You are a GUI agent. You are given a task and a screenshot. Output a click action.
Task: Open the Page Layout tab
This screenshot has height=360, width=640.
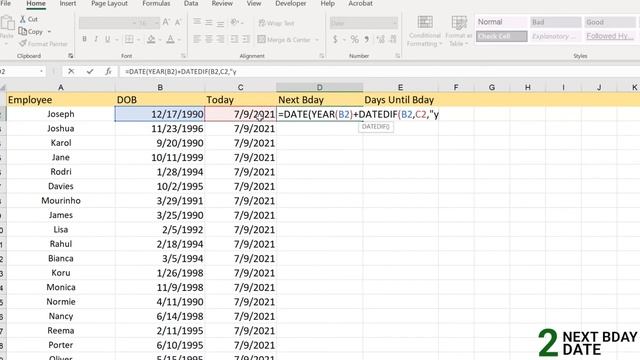pos(109,4)
